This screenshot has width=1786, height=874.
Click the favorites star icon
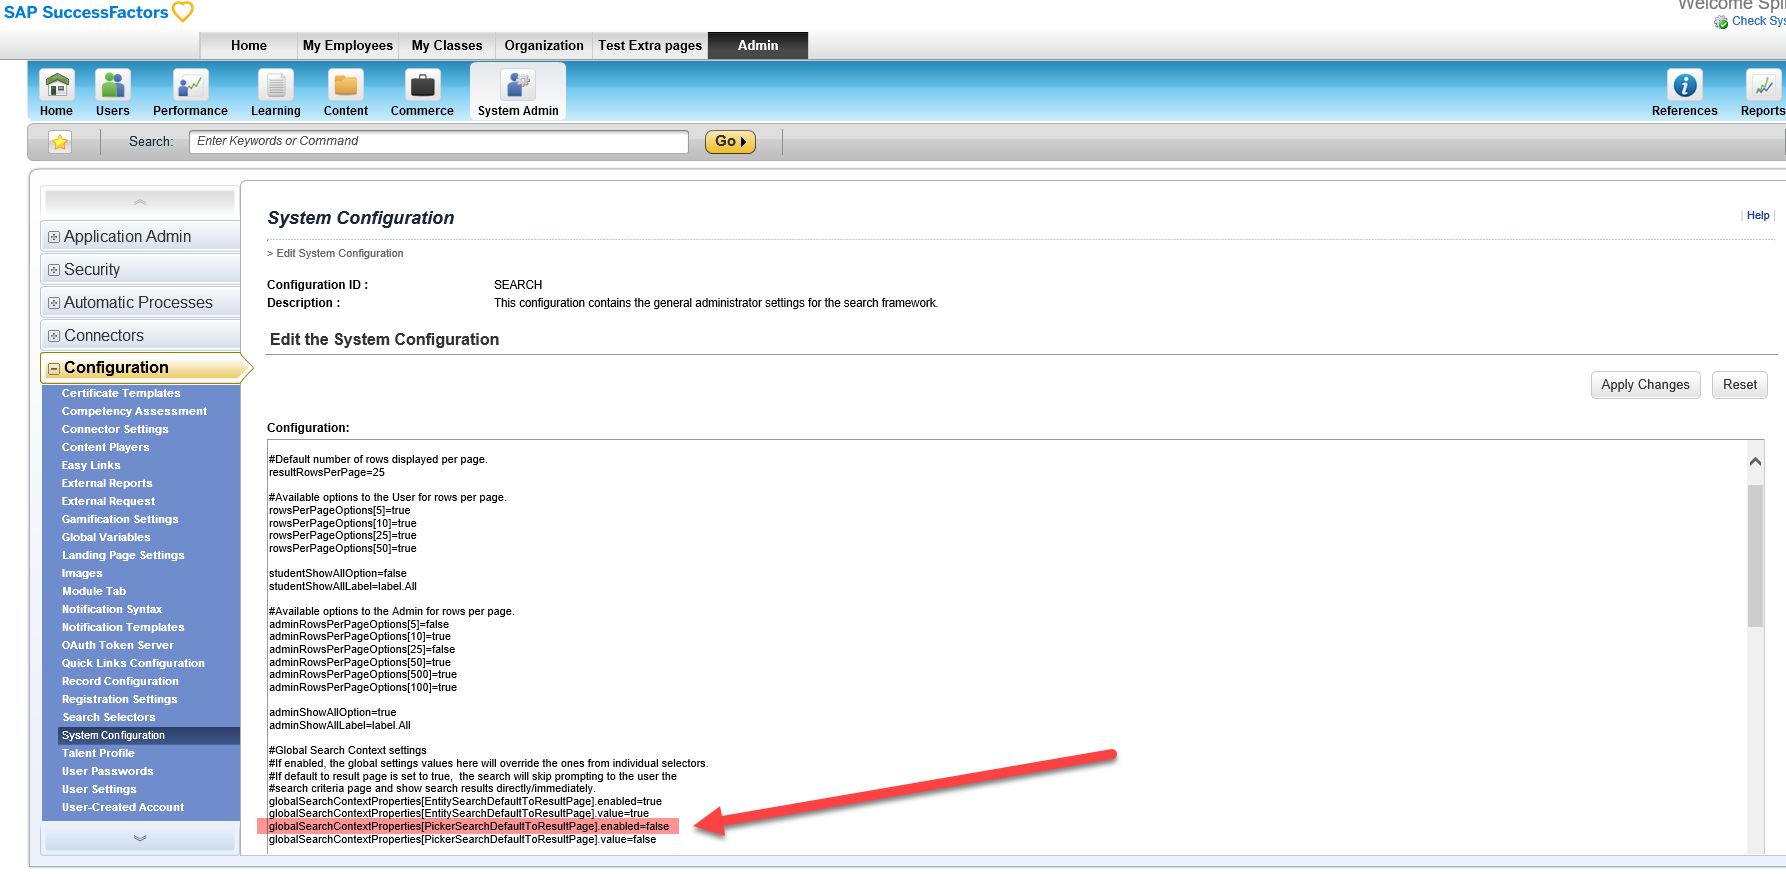pyautogui.click(x=60, y=142)
